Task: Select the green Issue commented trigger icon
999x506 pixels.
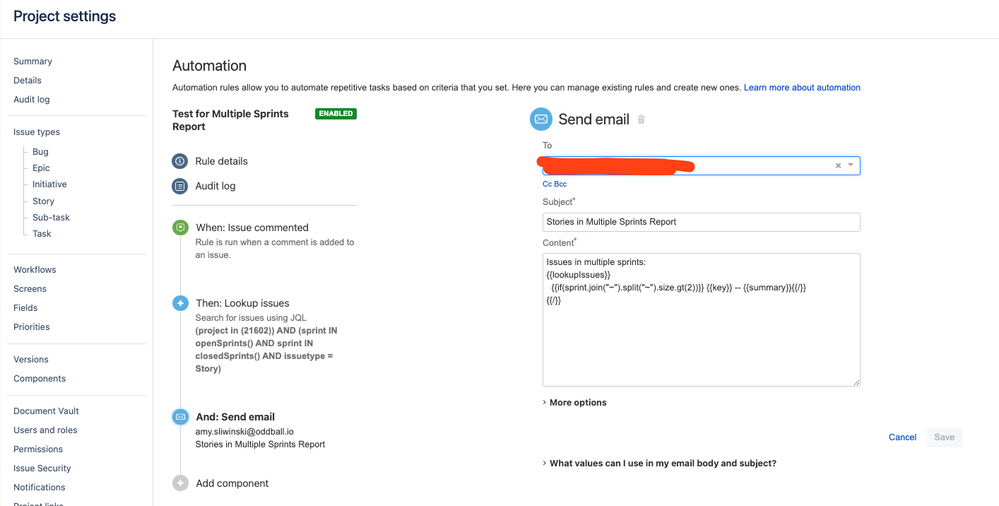Action: pyautogui.click(x=180, y=228)
